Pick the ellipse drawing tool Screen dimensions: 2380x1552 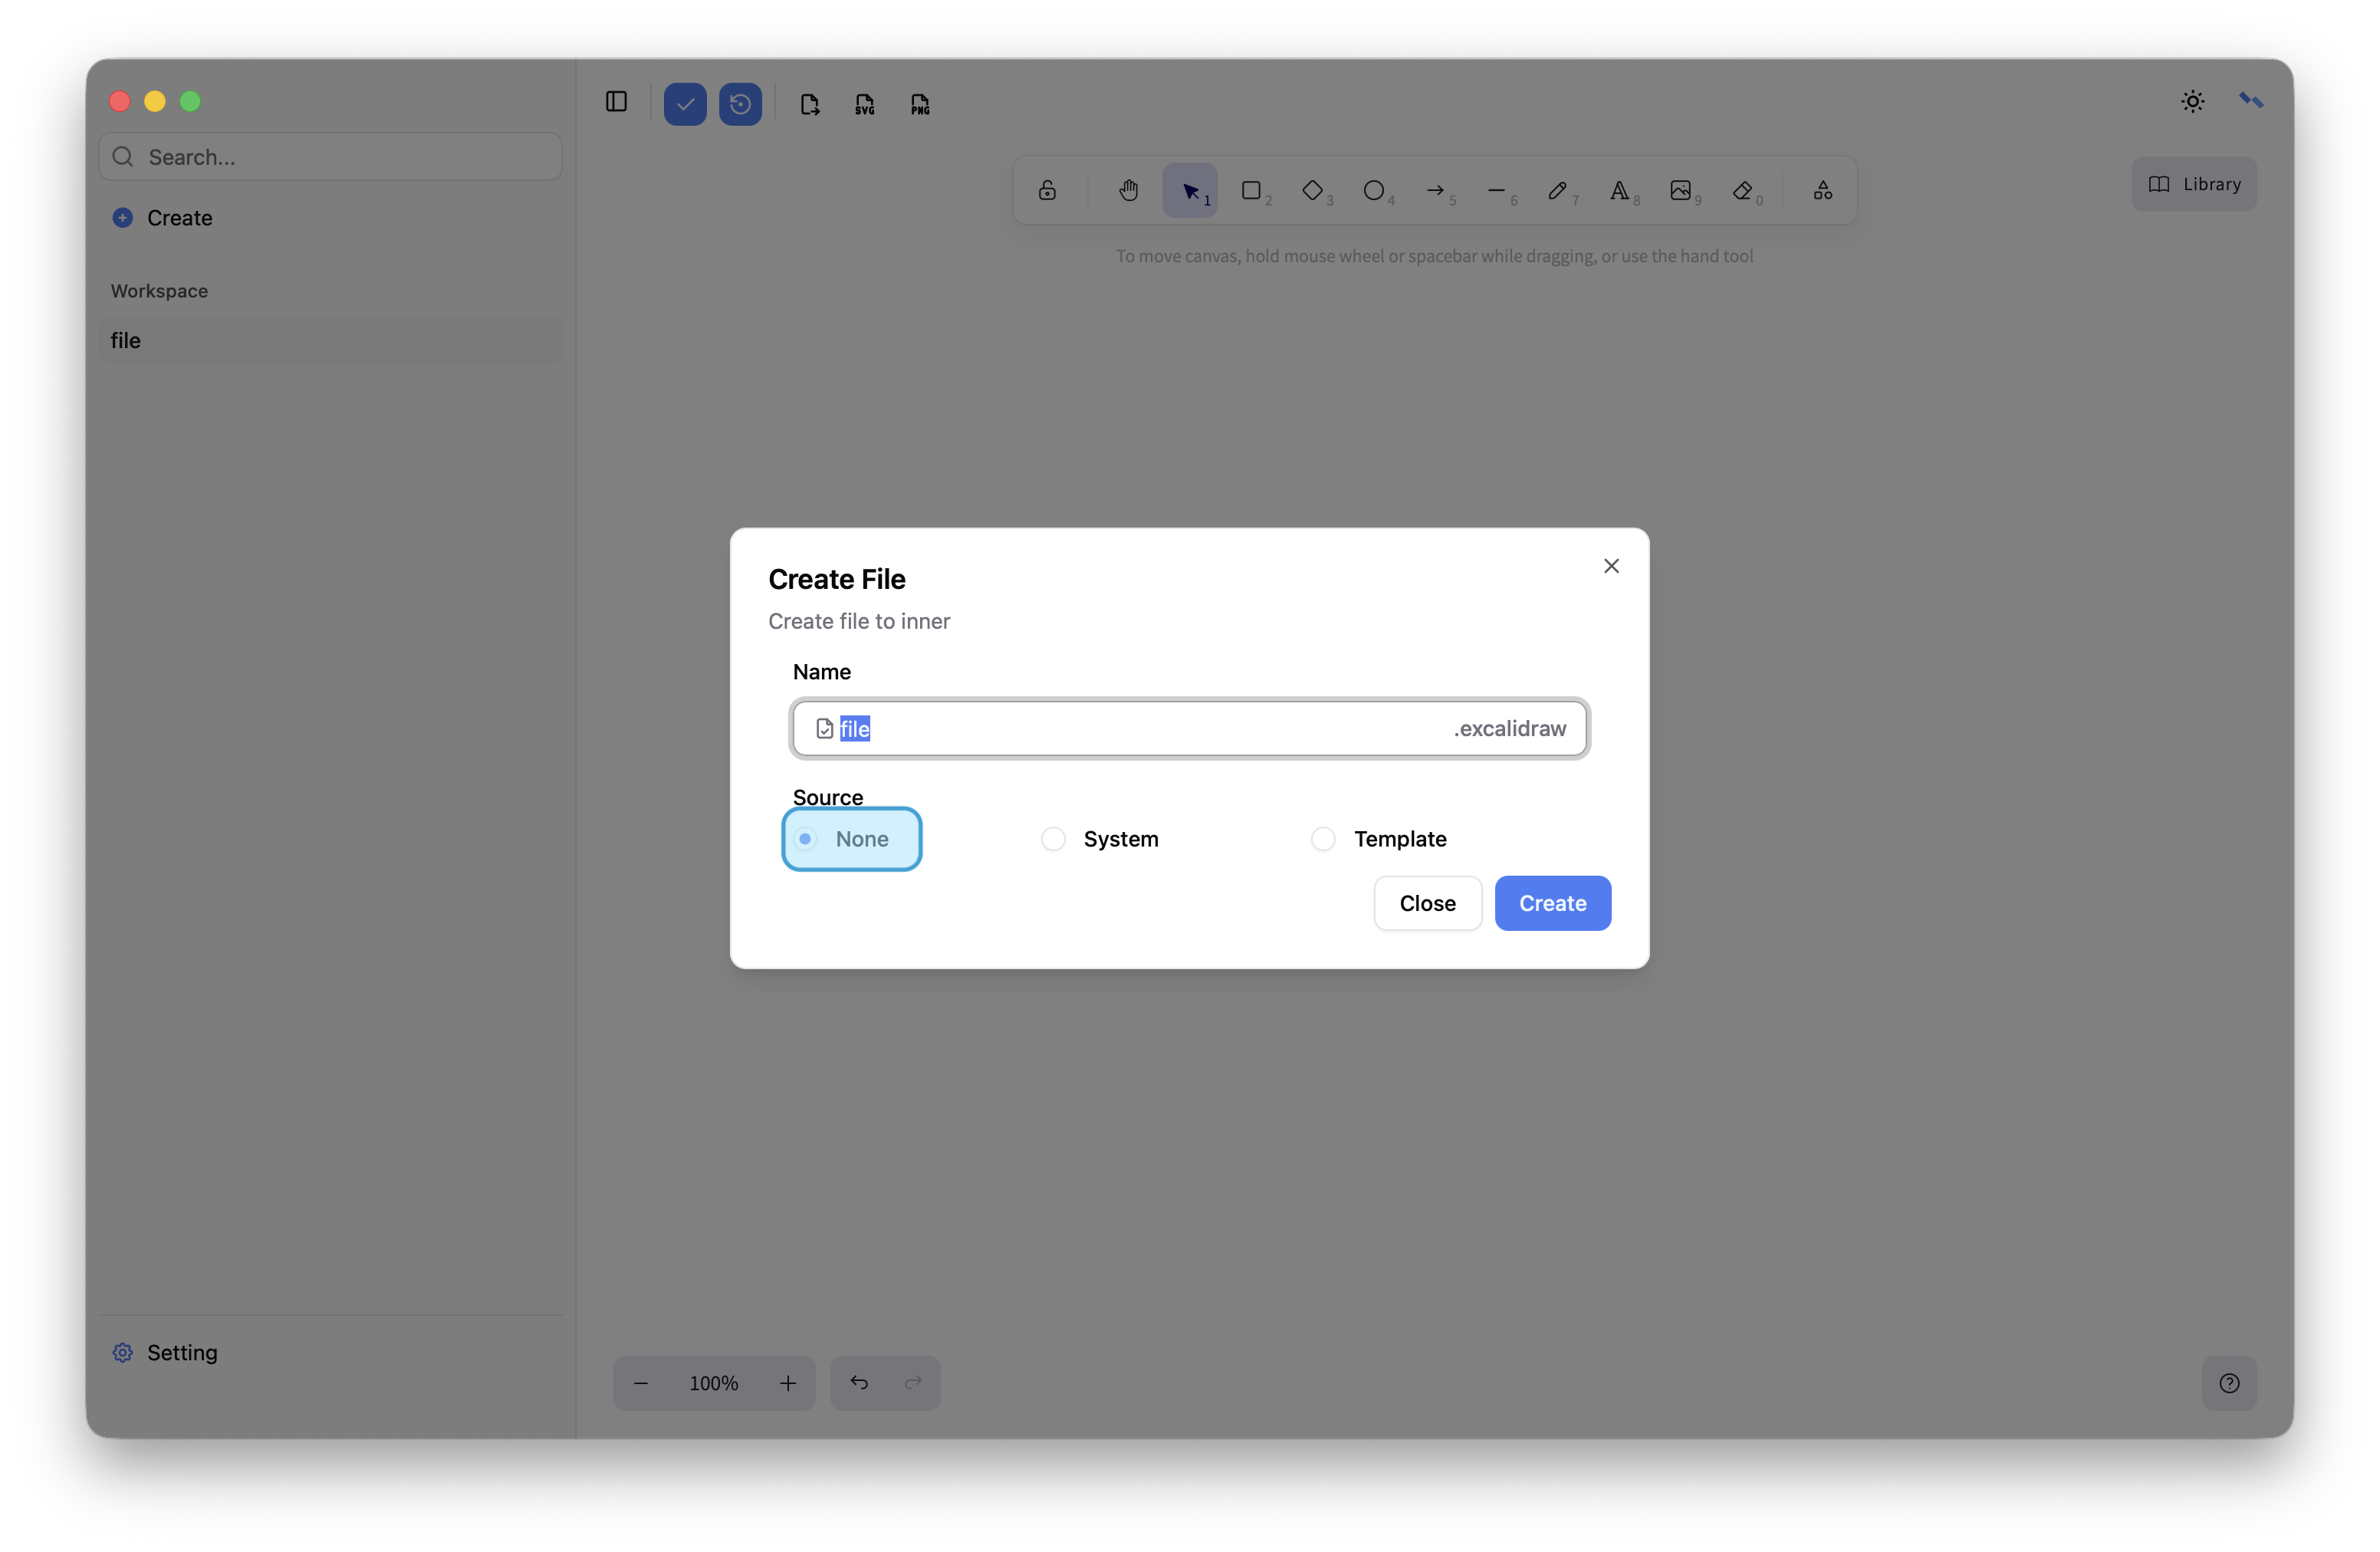pyautogui.click(x=1374, y=190)
